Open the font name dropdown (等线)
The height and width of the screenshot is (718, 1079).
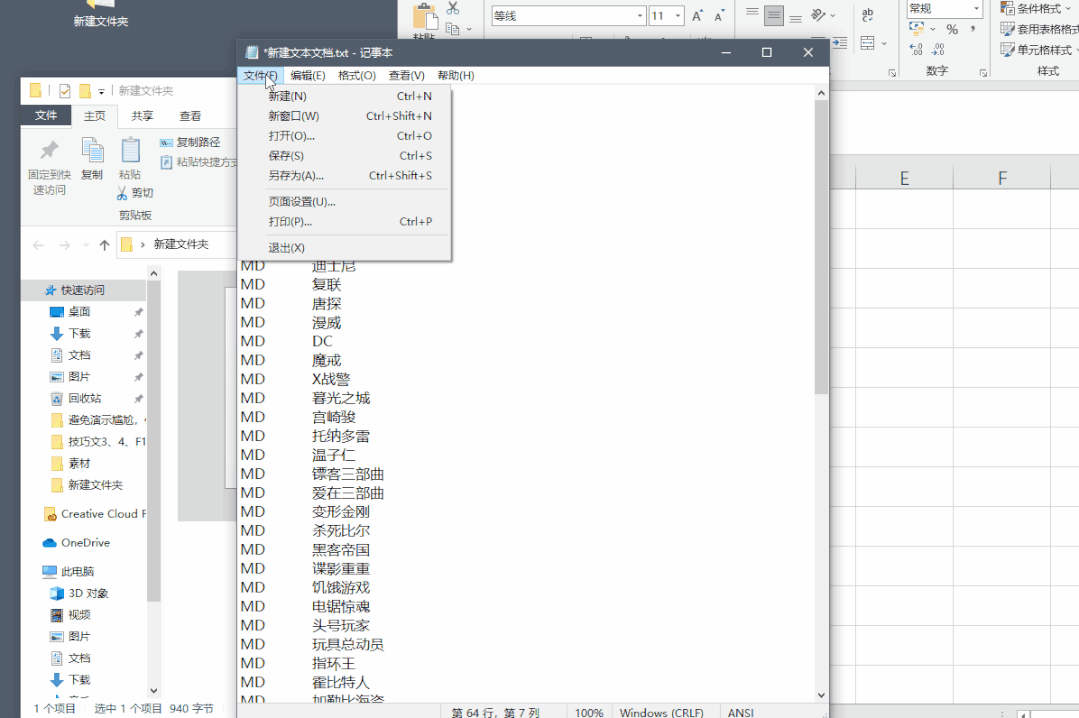point(640,16)
